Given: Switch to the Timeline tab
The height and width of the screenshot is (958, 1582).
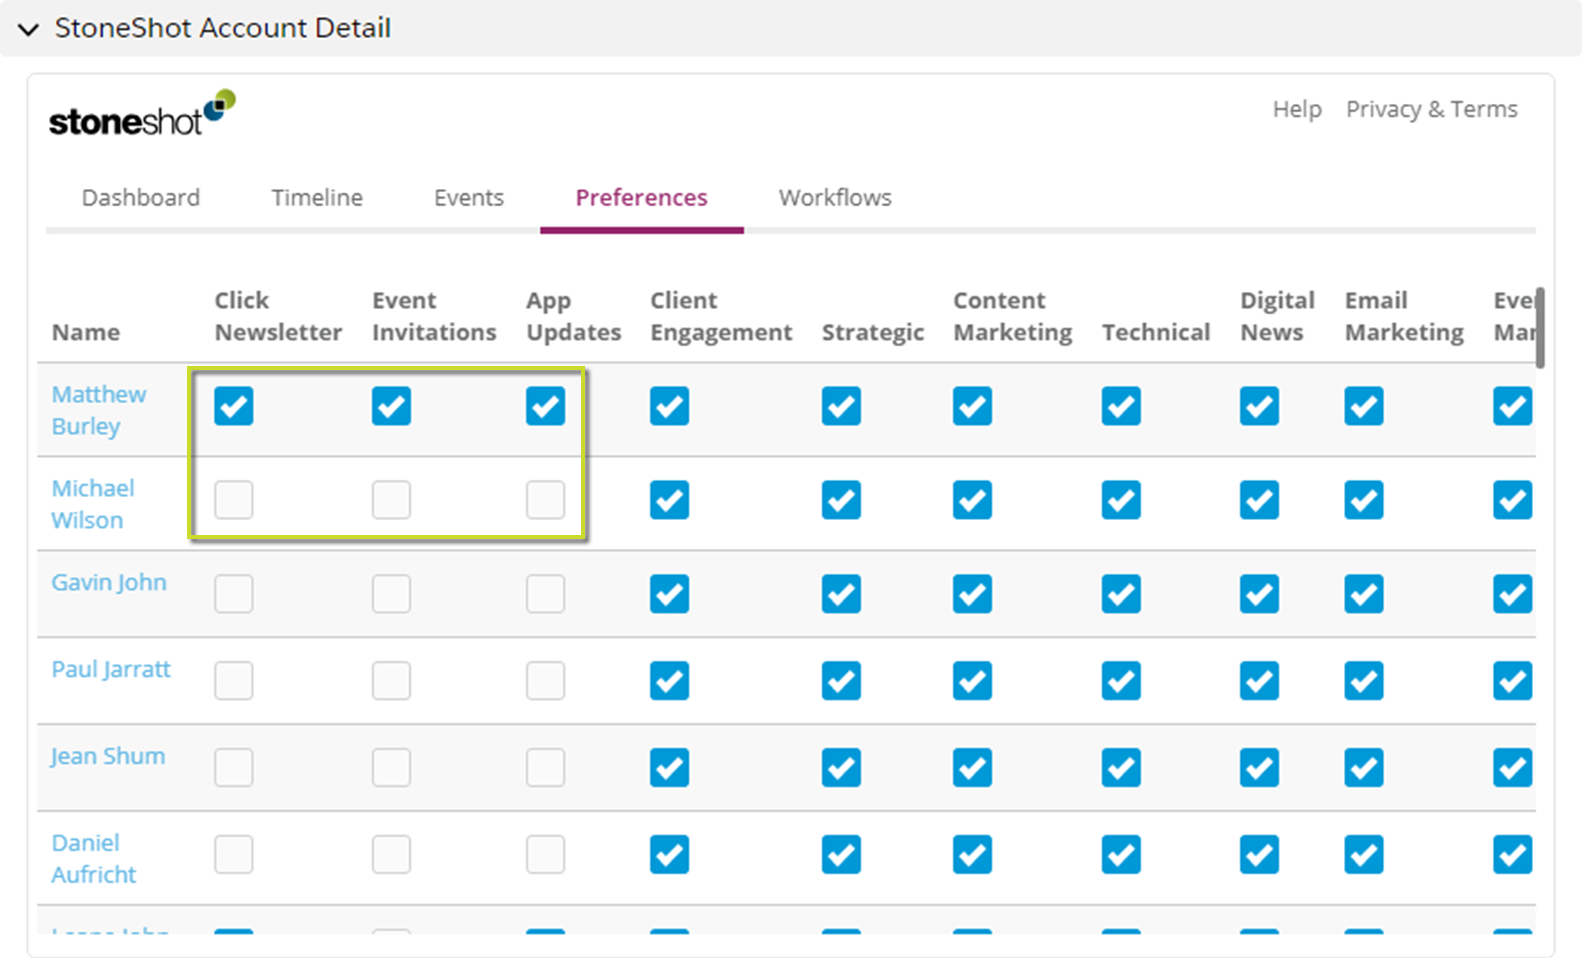Looking at the screenshot, I should point(317,197).
